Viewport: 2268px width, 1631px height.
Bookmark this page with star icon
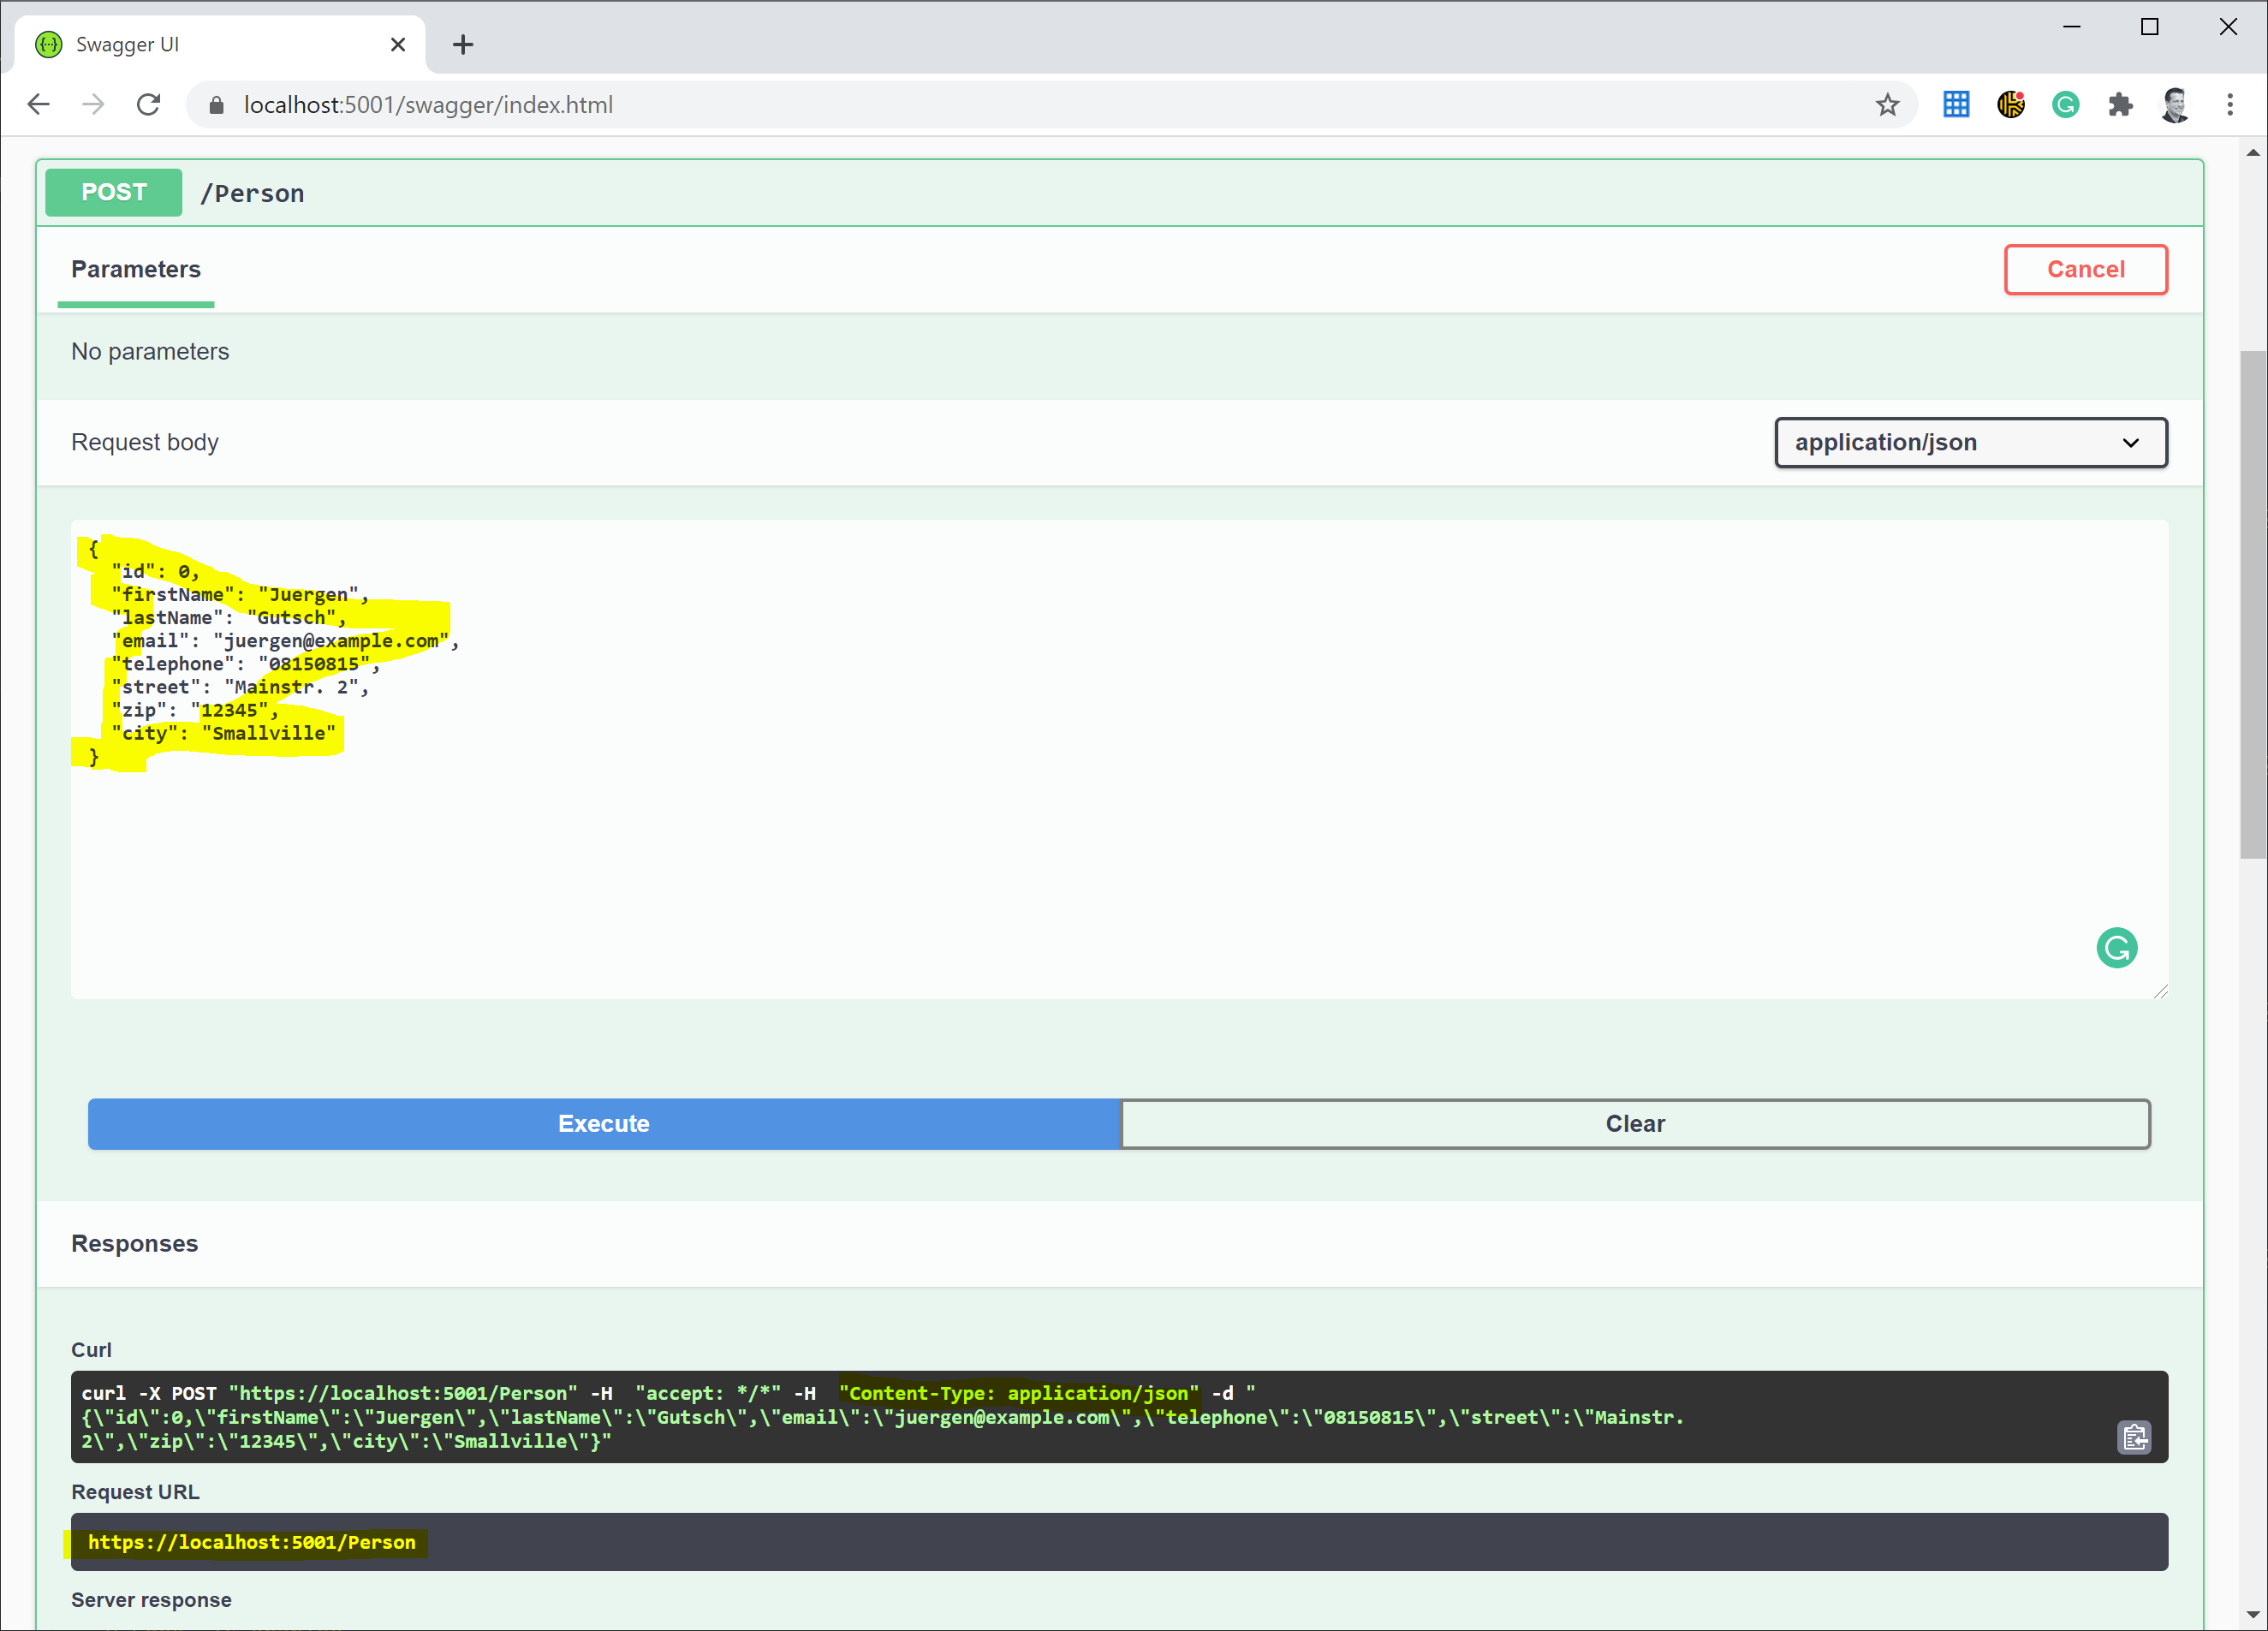pos(1886,105)
